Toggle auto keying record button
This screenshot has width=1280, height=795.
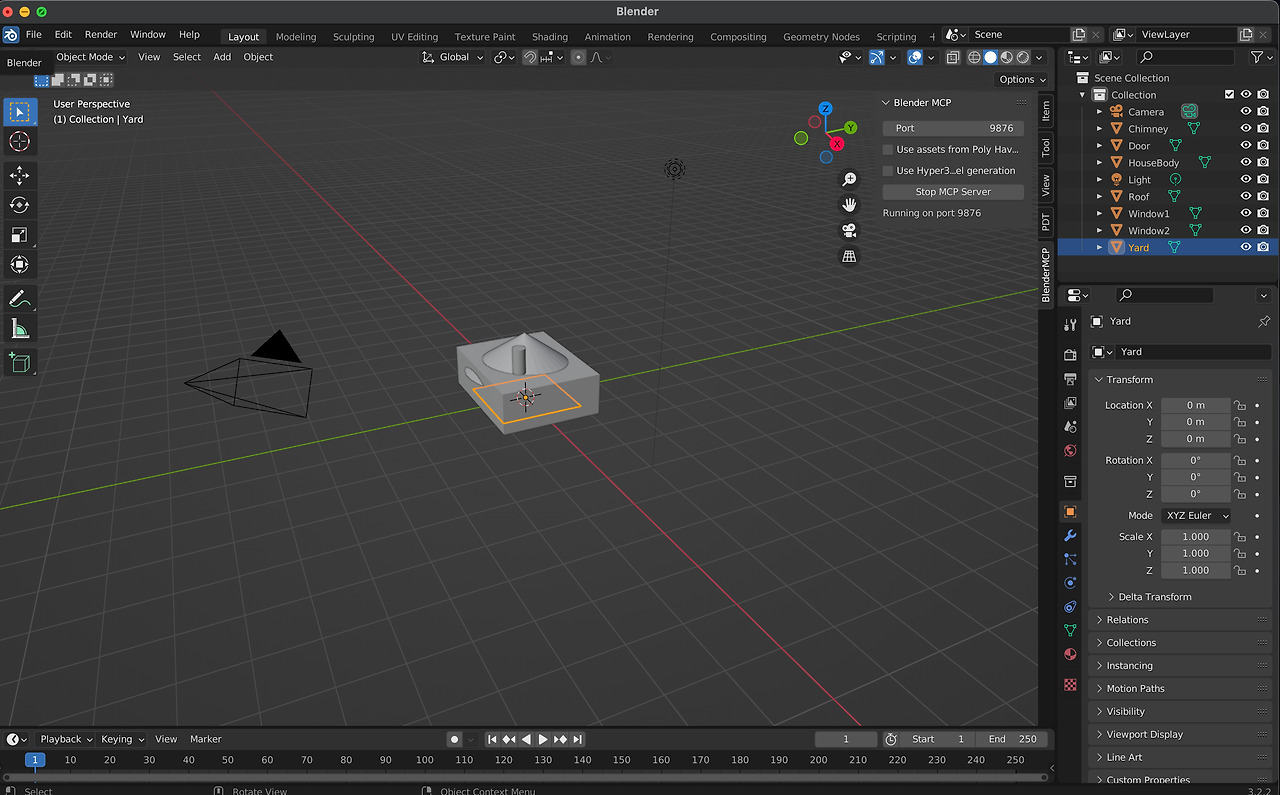coord(454,739)
